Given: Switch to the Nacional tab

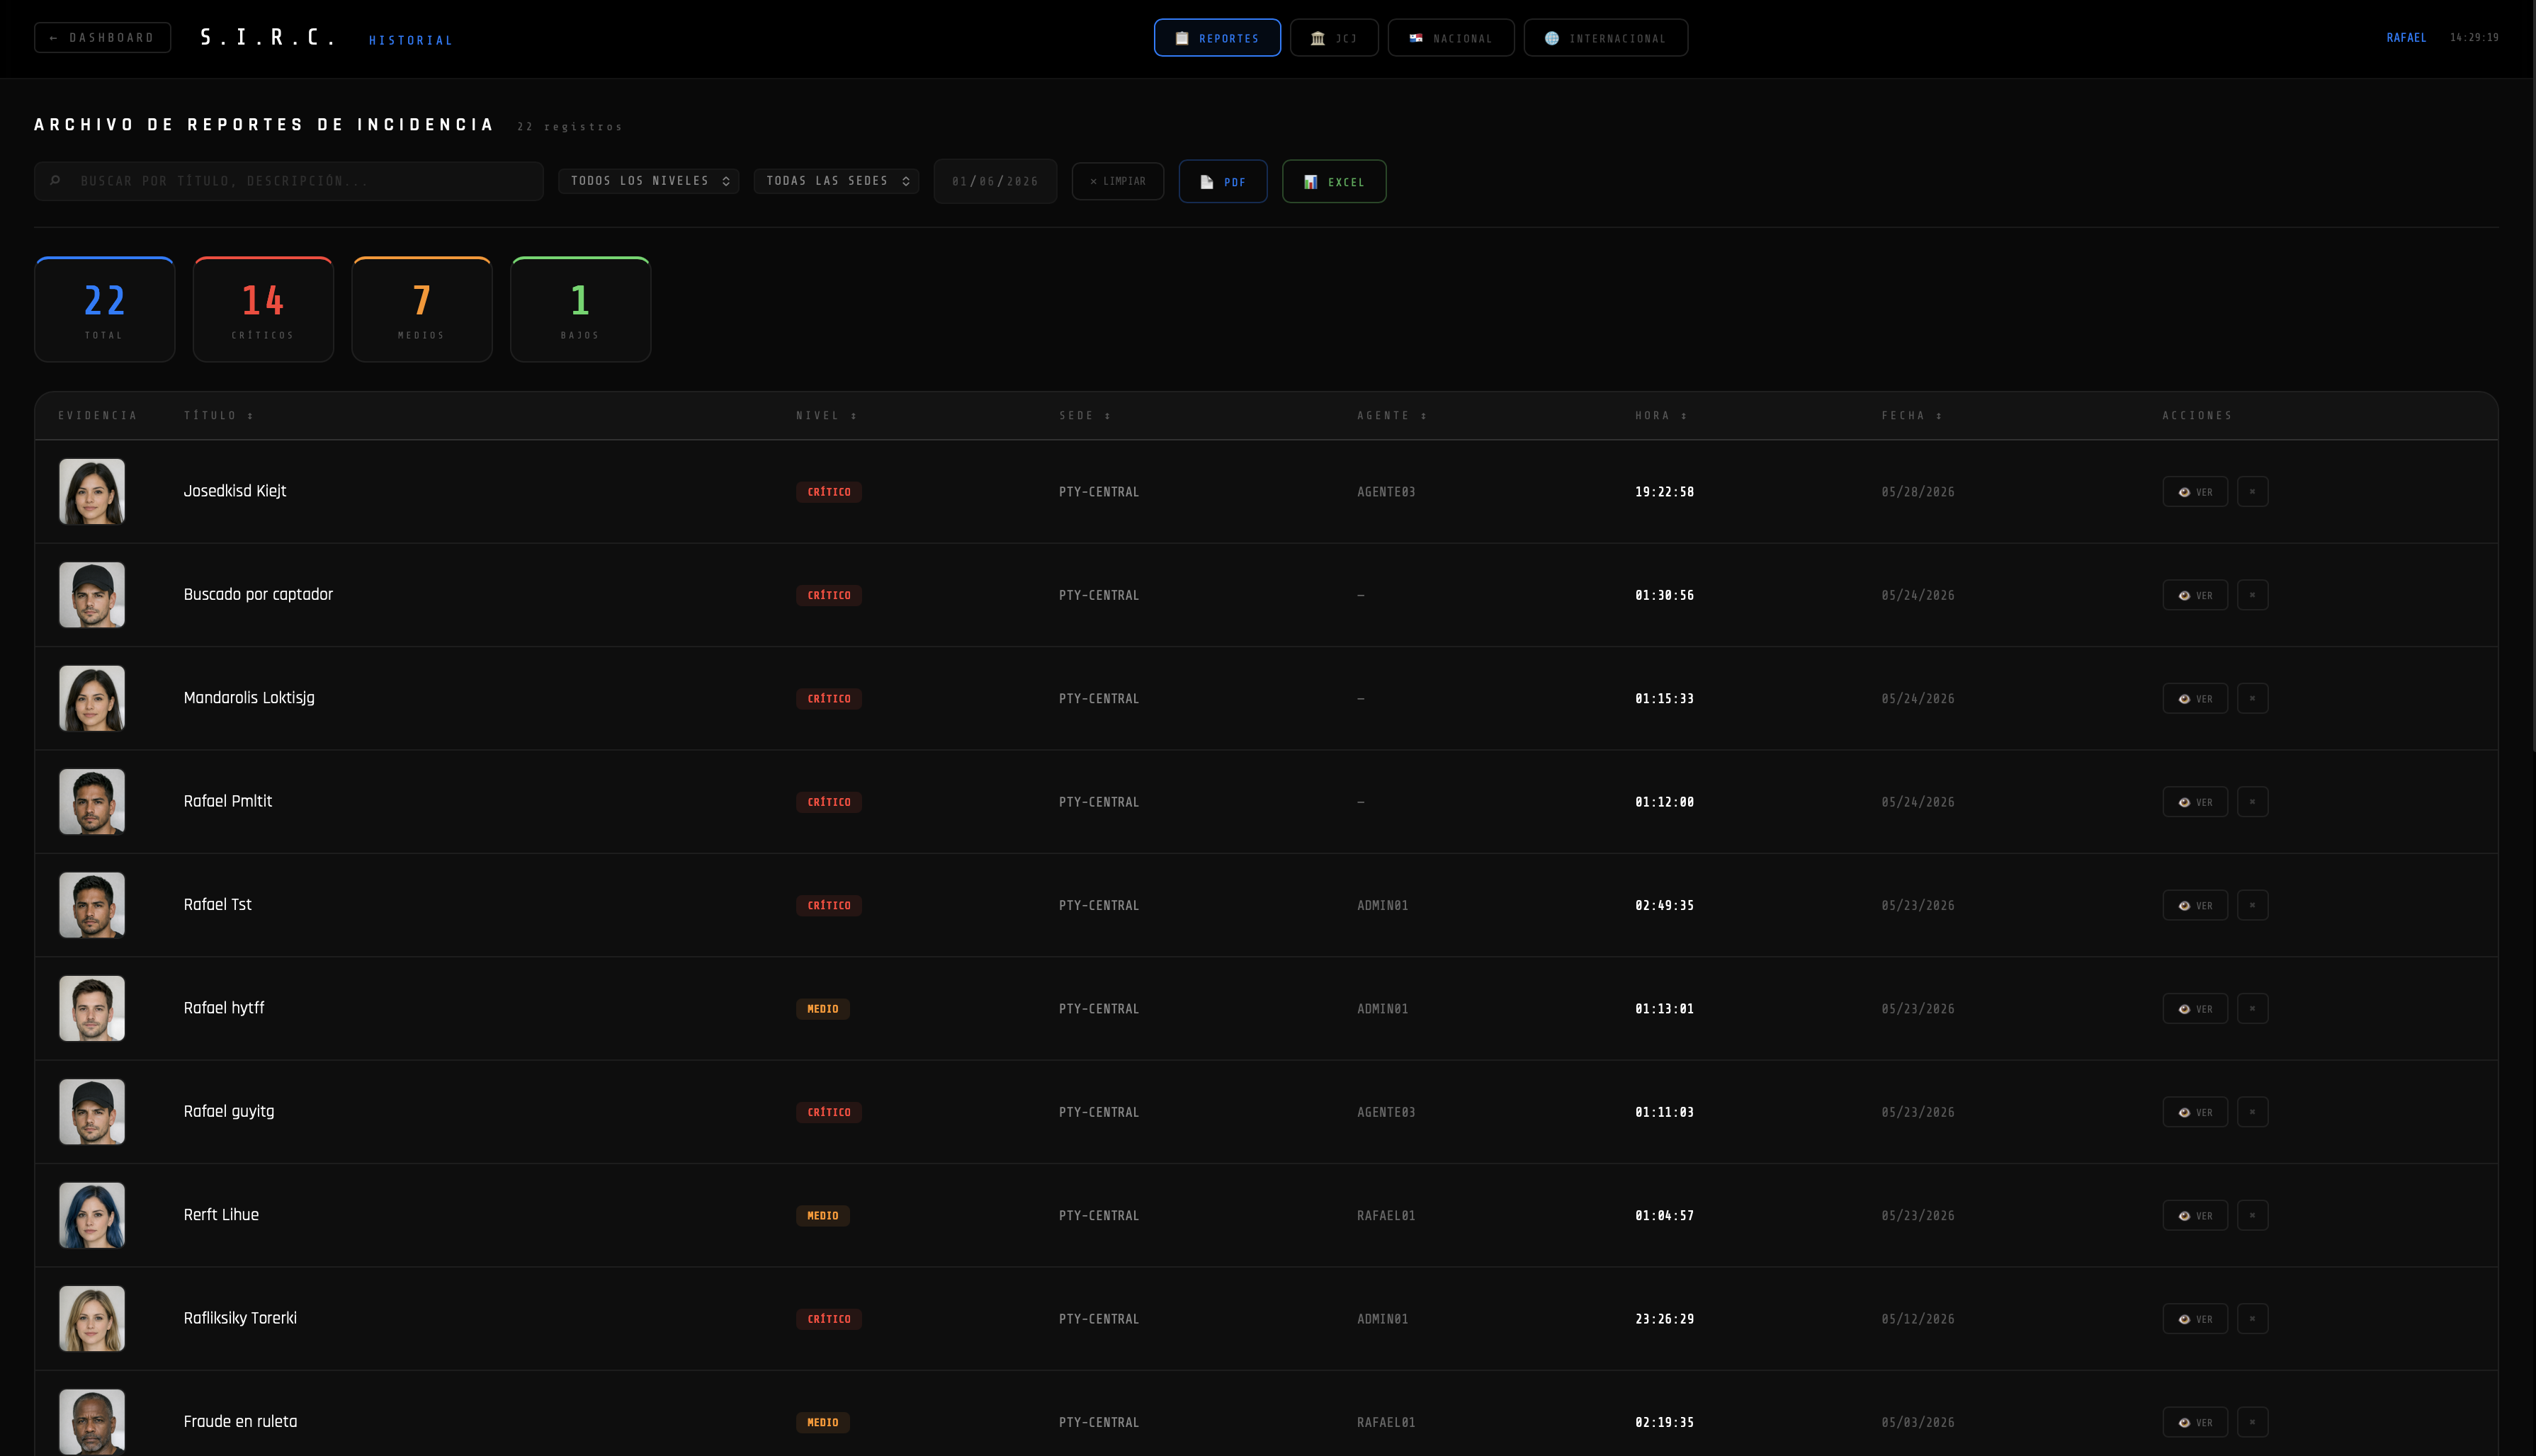Looking at the screenshot, I should [1450, 38].
